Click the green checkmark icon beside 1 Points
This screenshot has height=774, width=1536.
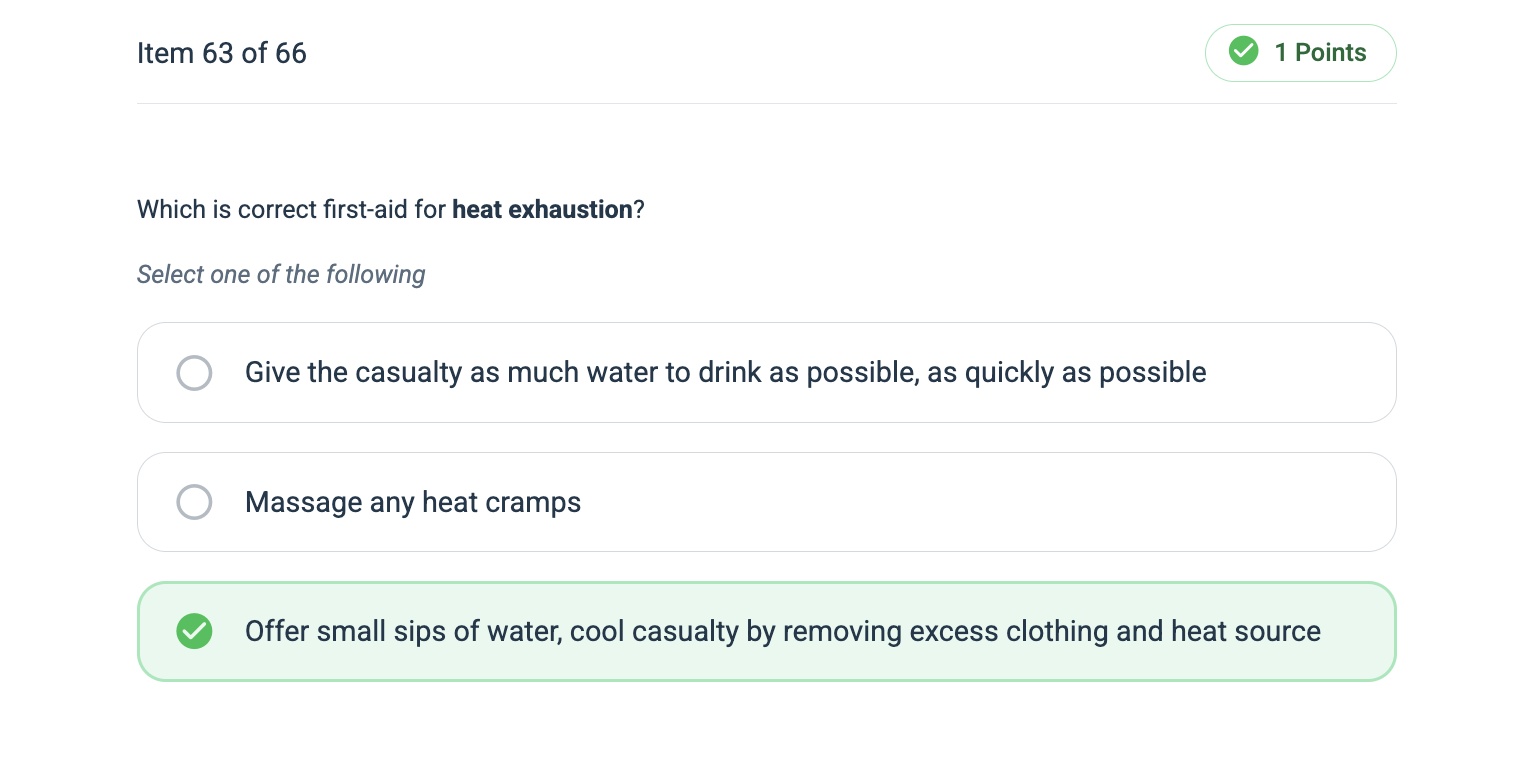point(1243,52)
